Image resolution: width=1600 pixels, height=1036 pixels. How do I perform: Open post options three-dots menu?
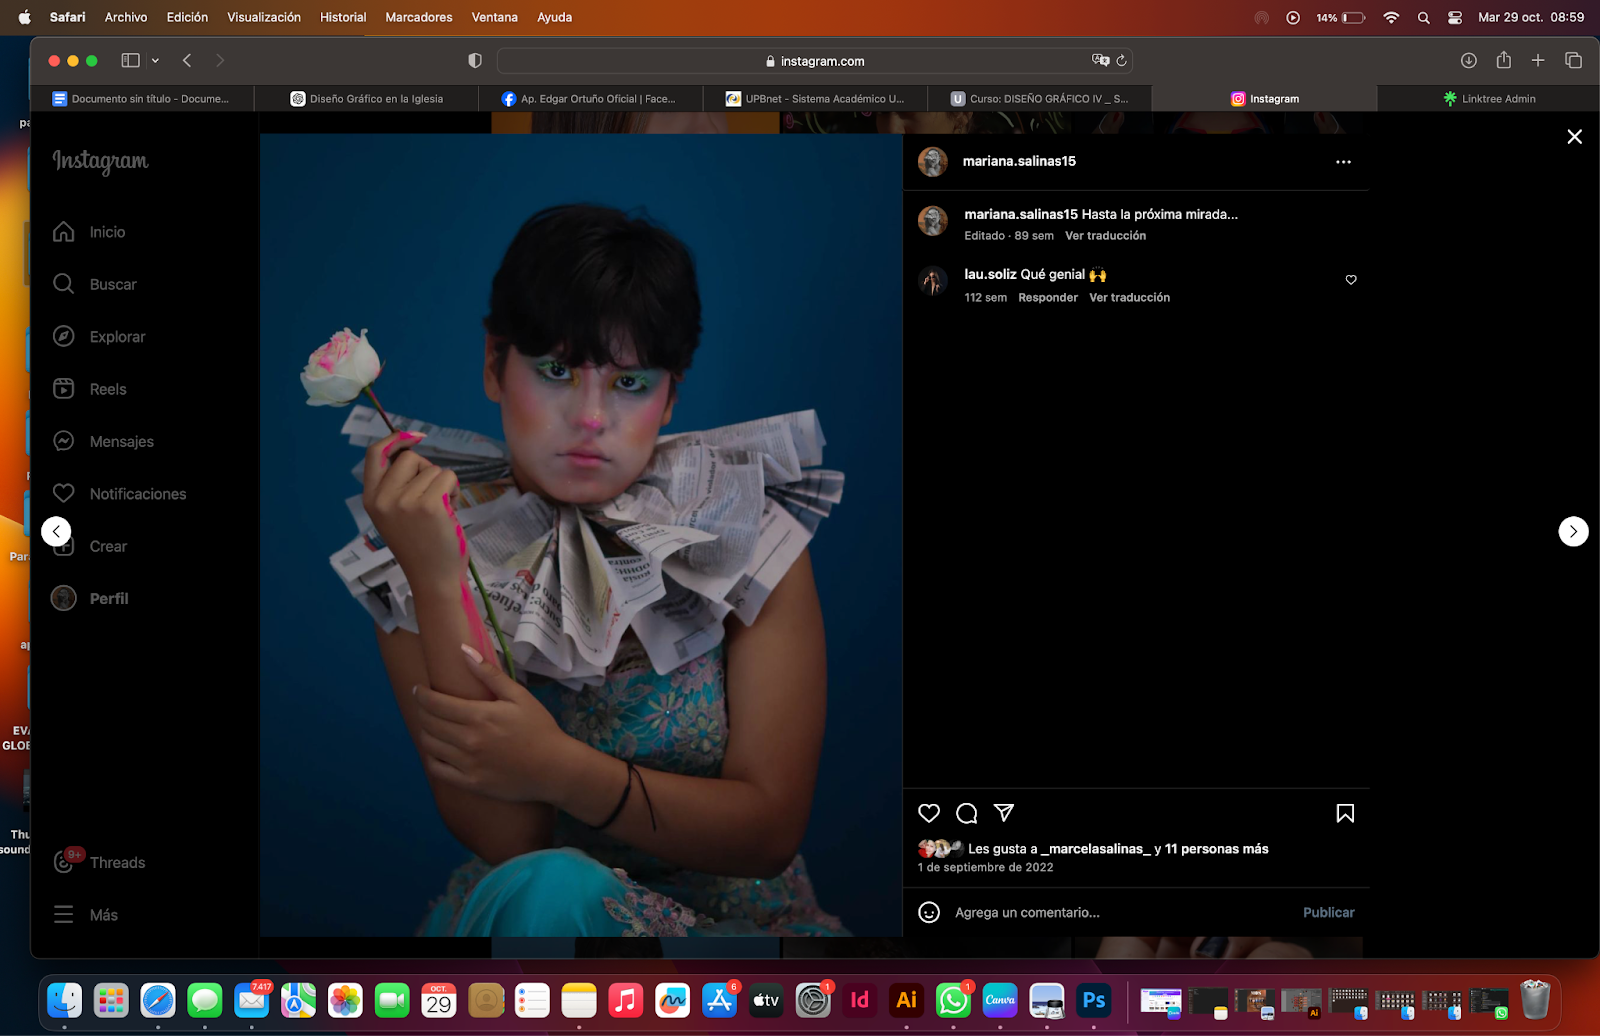1343,162
